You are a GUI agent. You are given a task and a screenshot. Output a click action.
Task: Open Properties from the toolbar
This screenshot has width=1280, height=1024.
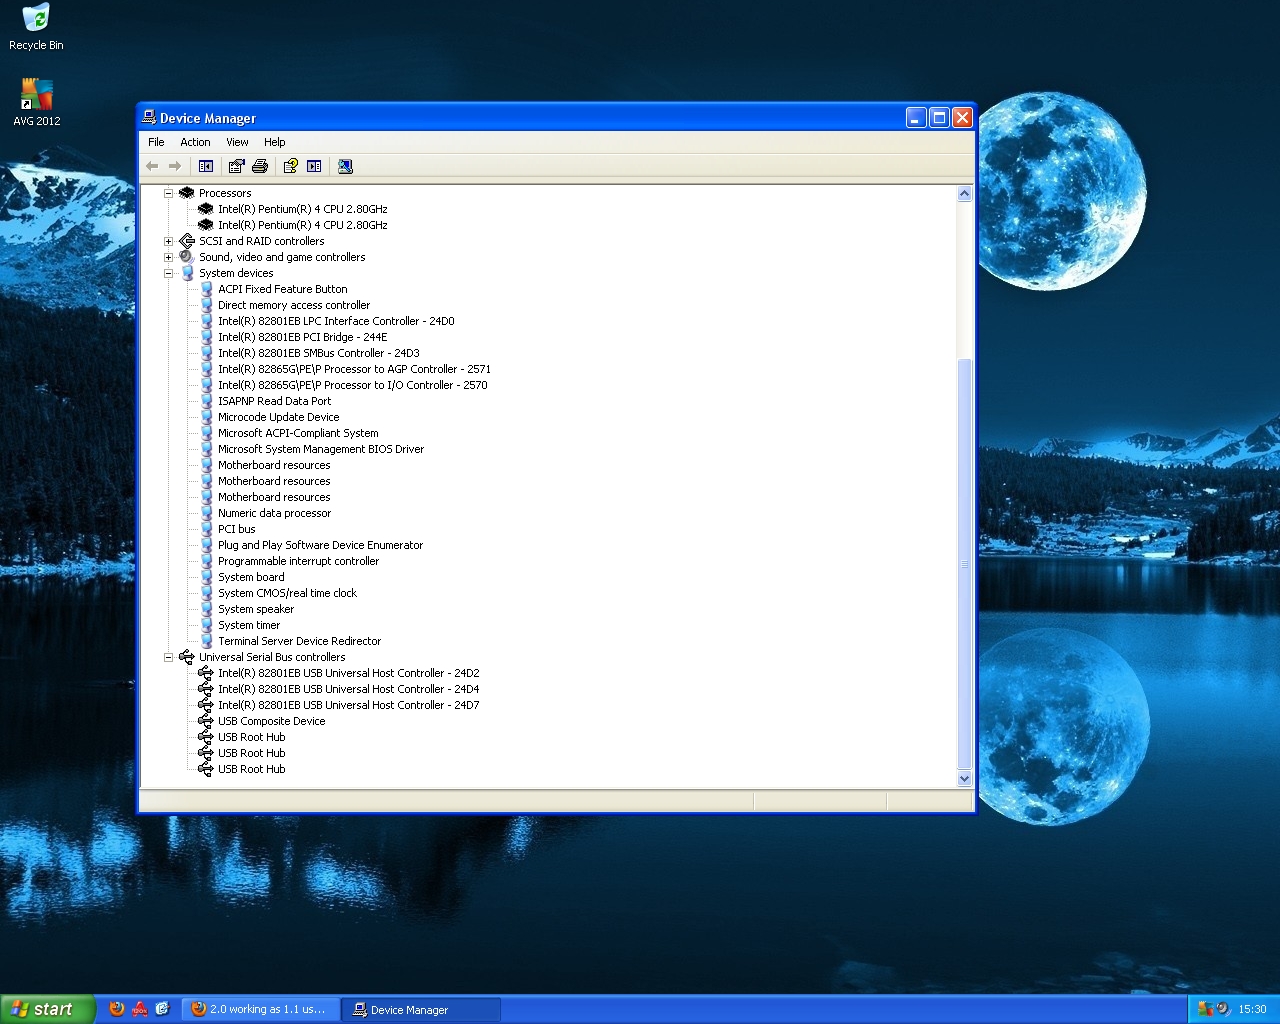tap(236, 166)
